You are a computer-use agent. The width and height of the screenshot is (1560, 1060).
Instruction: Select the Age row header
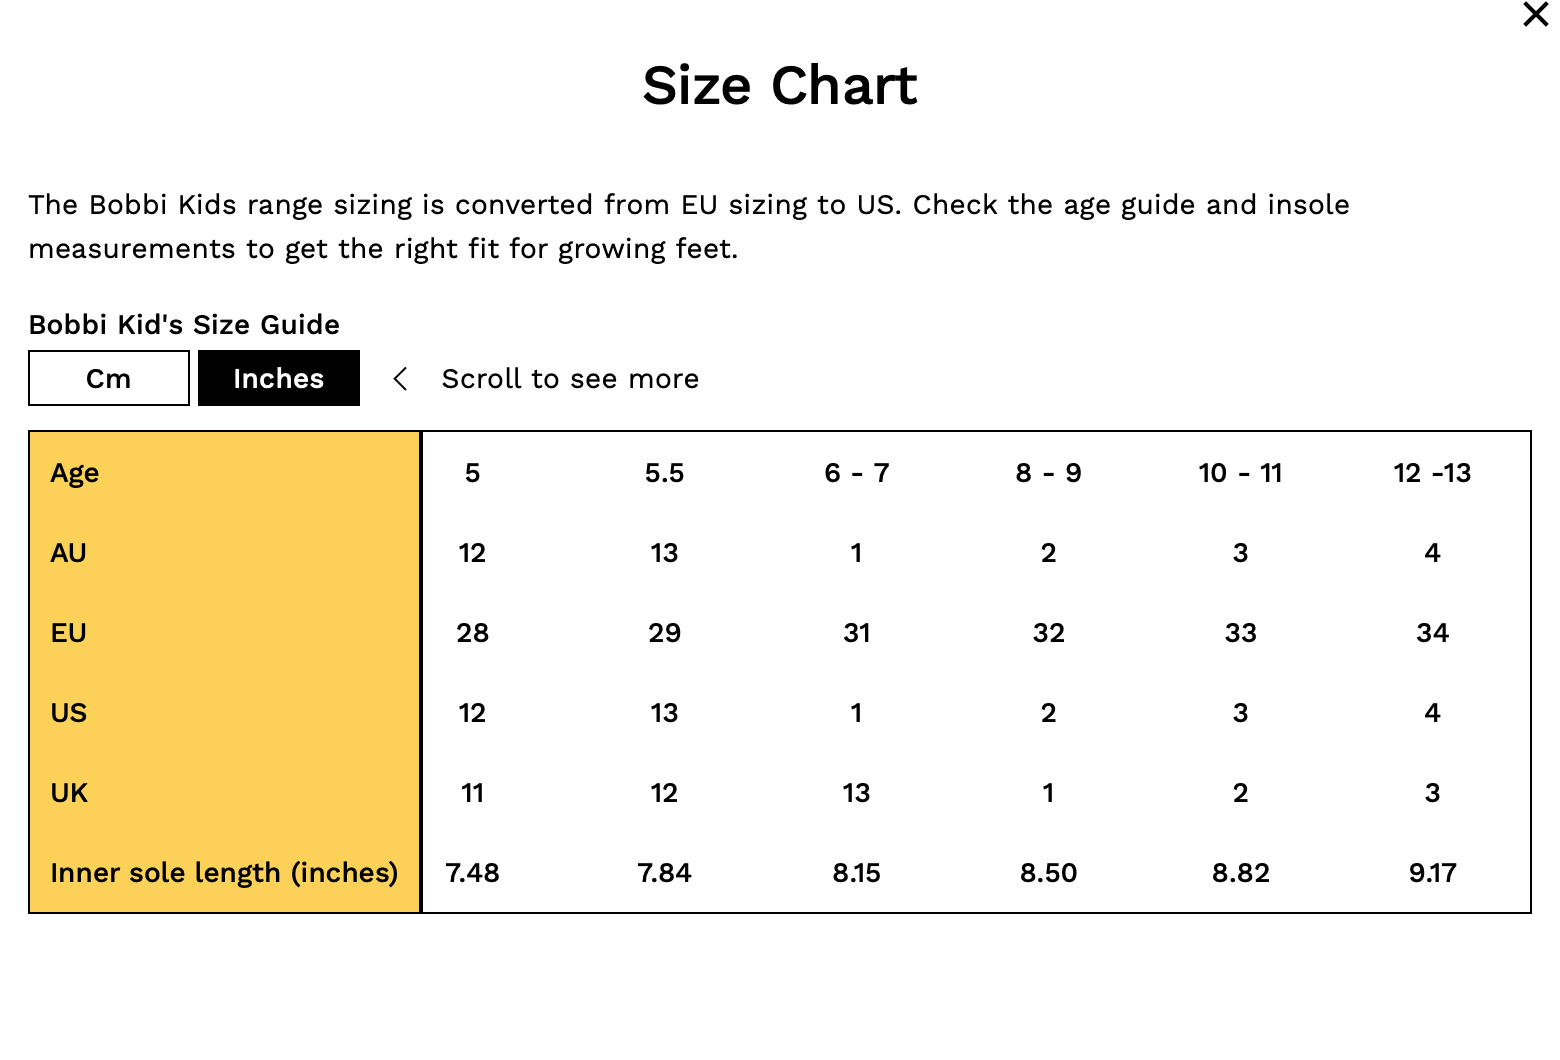[75, 473]
